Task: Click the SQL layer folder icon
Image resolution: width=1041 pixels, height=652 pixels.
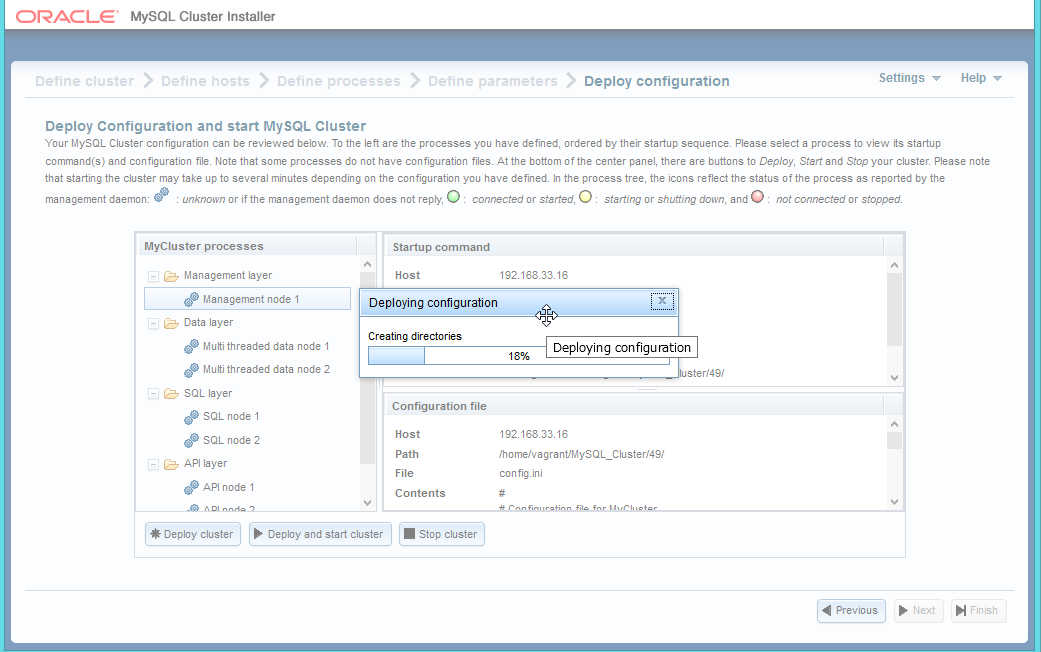Action: pos(171,394)
